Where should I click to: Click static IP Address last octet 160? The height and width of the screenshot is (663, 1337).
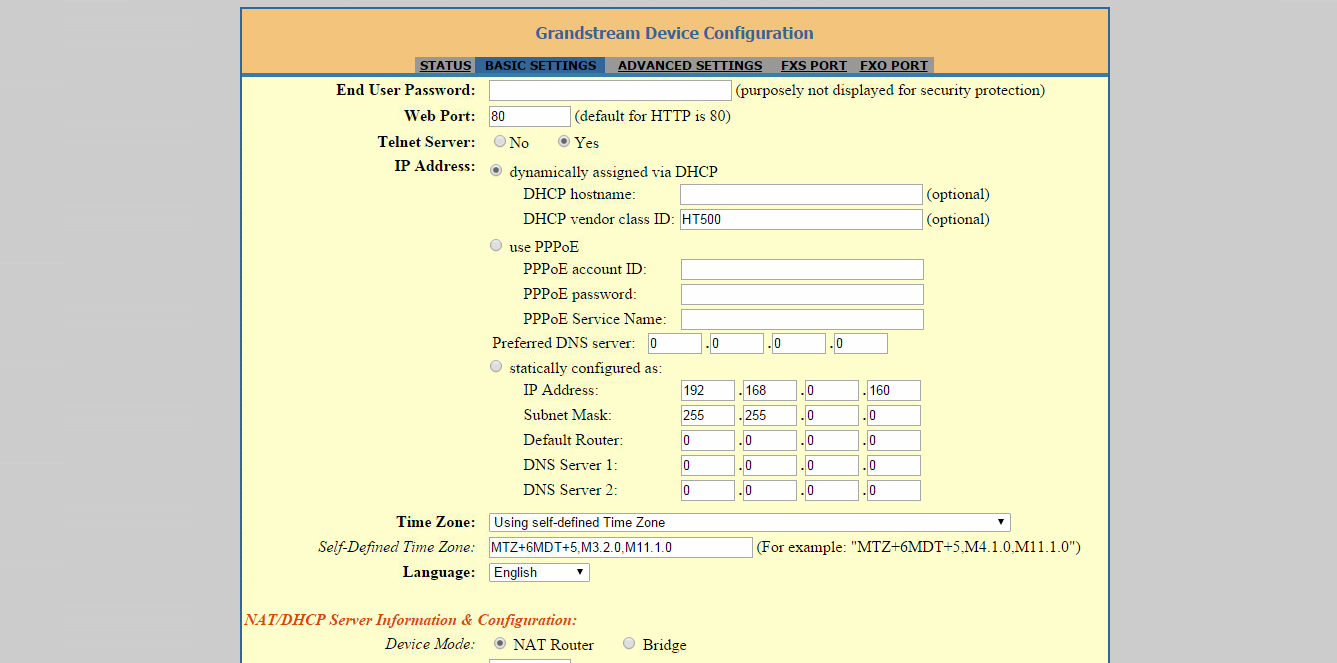point(894,391)
